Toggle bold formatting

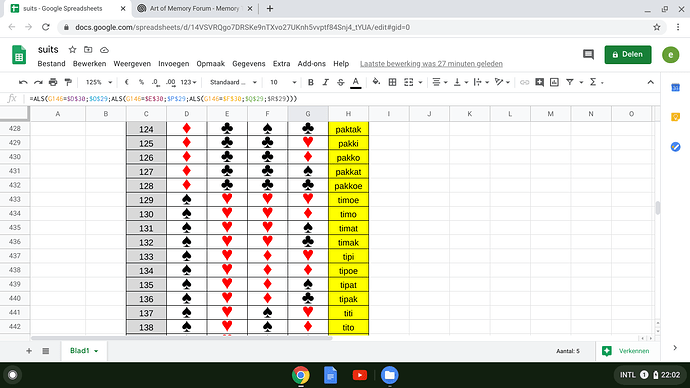(x=311, y=82)
